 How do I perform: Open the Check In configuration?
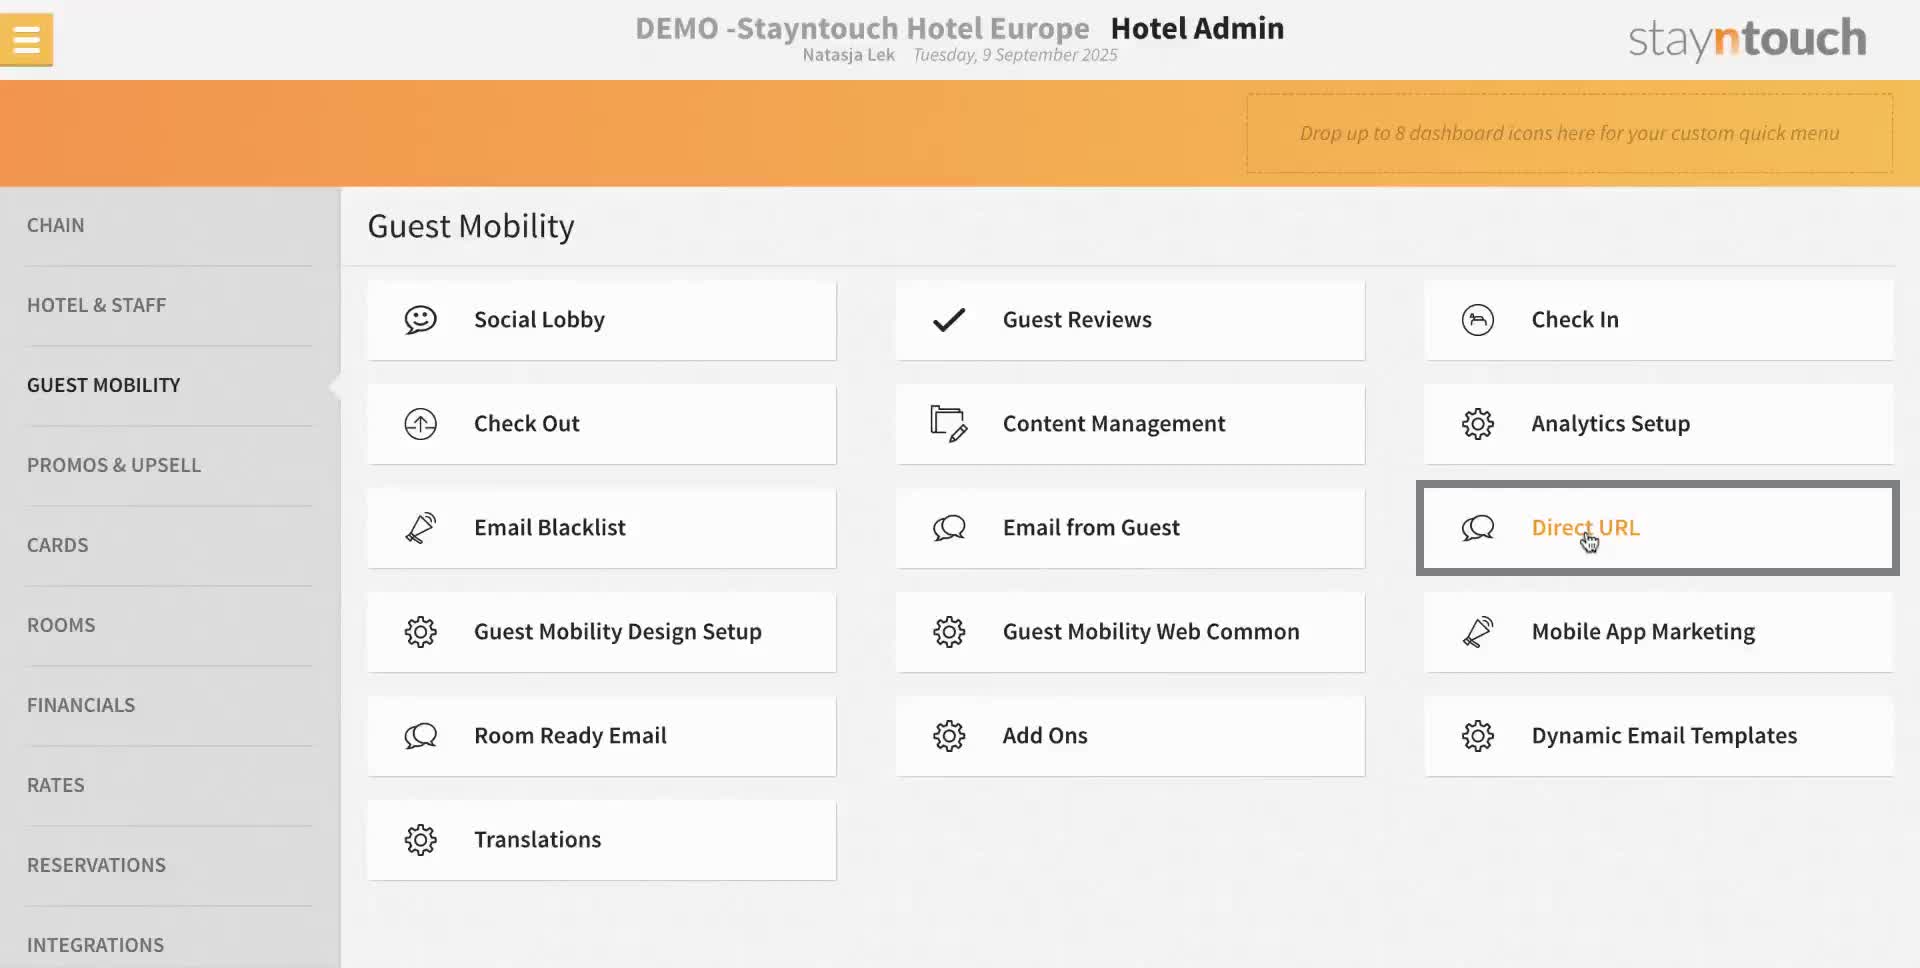[1658, 320]
